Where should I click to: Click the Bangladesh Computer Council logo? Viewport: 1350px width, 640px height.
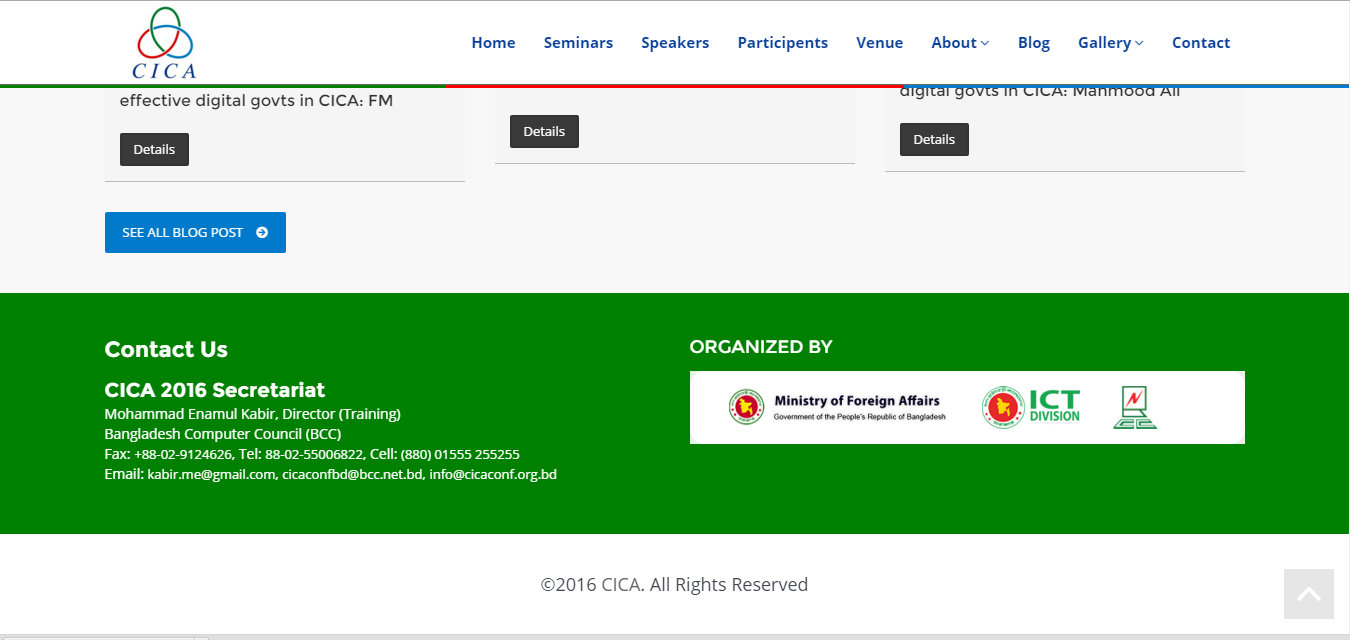click(1134, 407)
